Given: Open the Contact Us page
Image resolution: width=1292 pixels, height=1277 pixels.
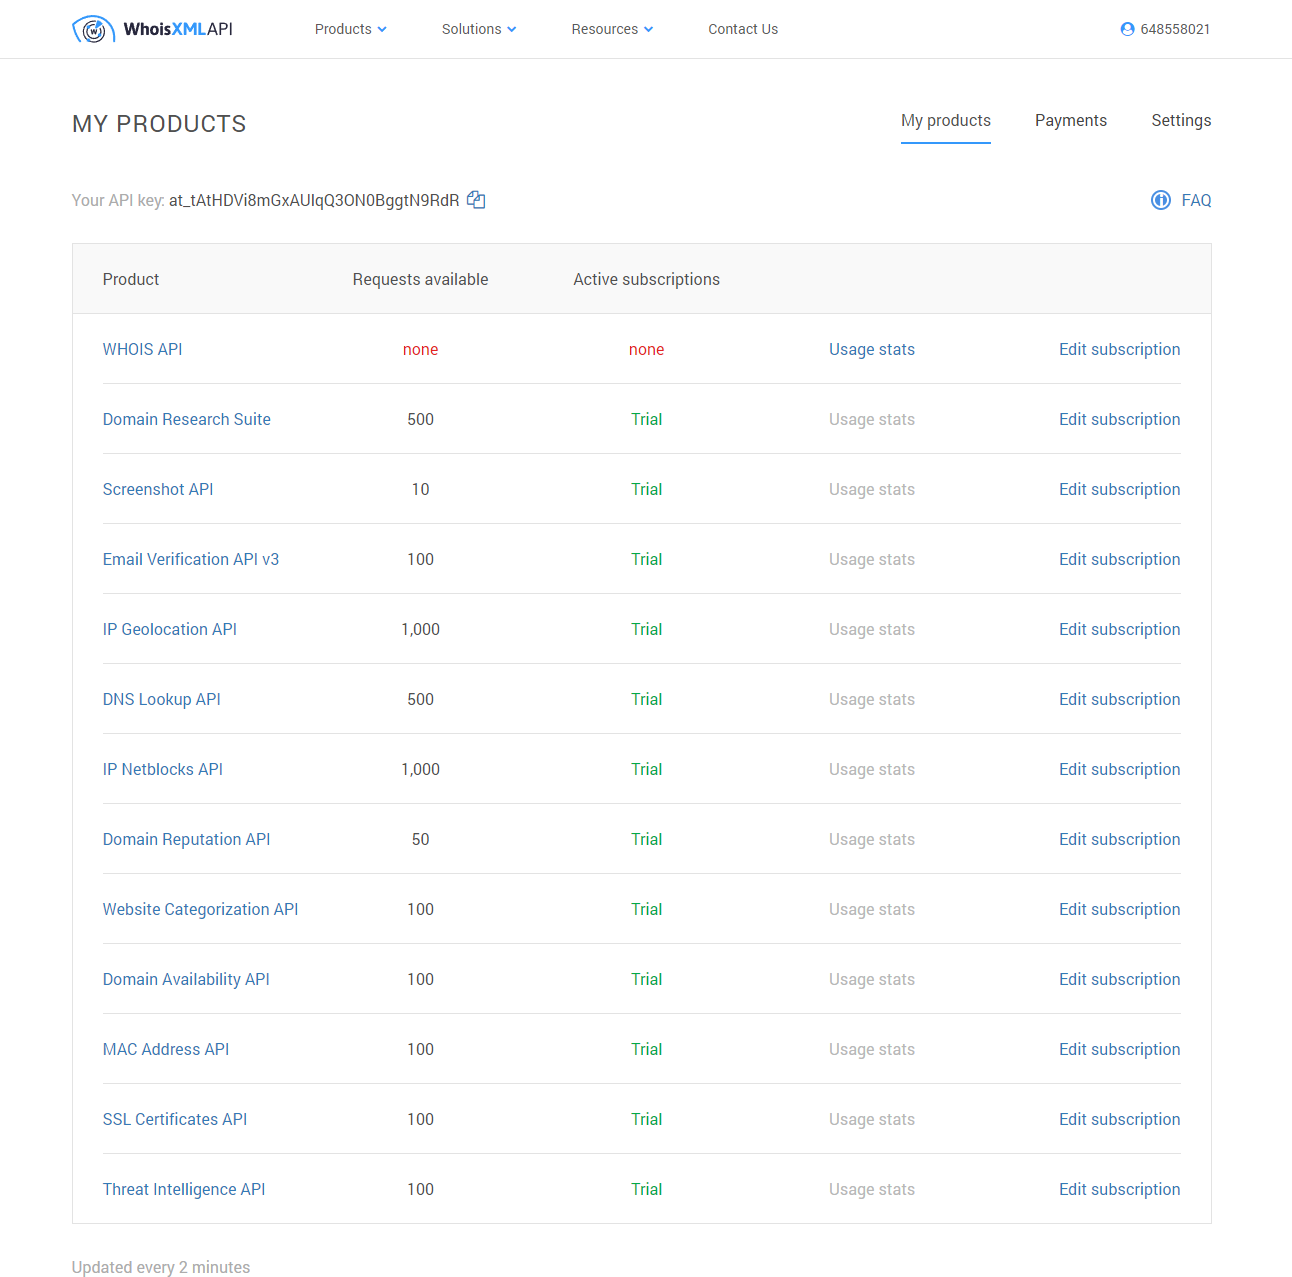Looking at the screenshot, I should click(x=743, y=29).
